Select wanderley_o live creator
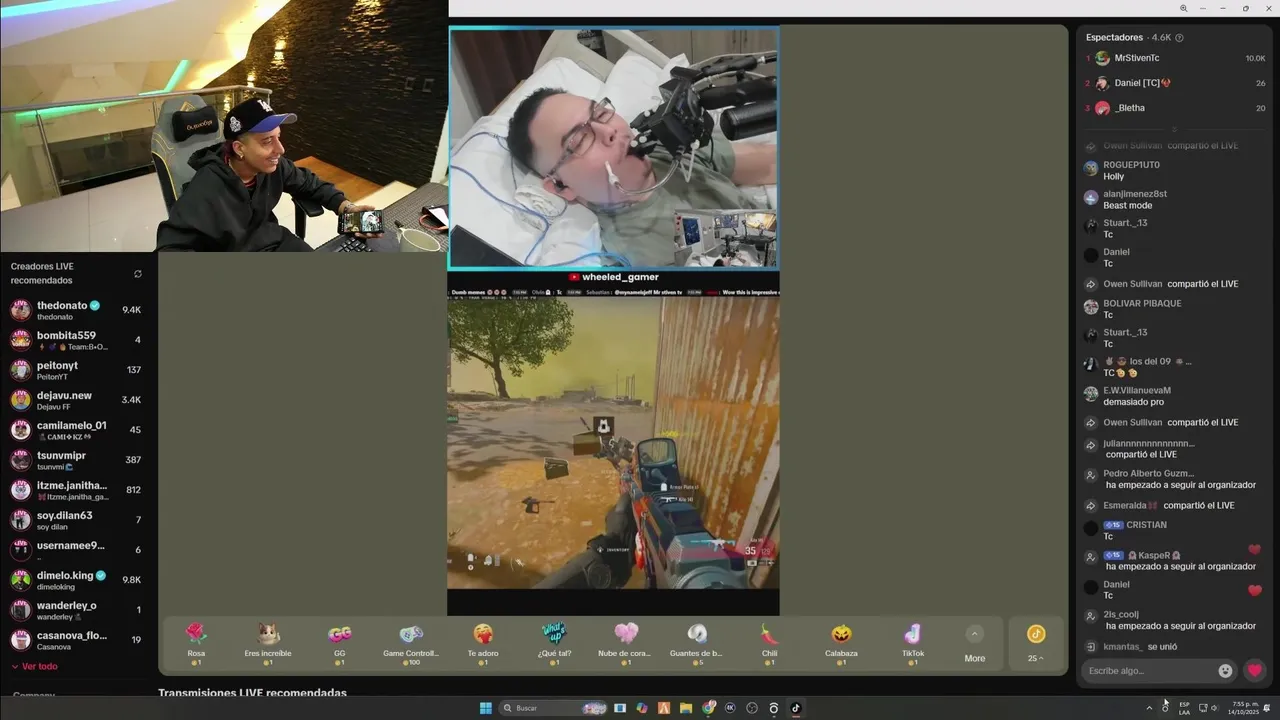 (76, 610)
